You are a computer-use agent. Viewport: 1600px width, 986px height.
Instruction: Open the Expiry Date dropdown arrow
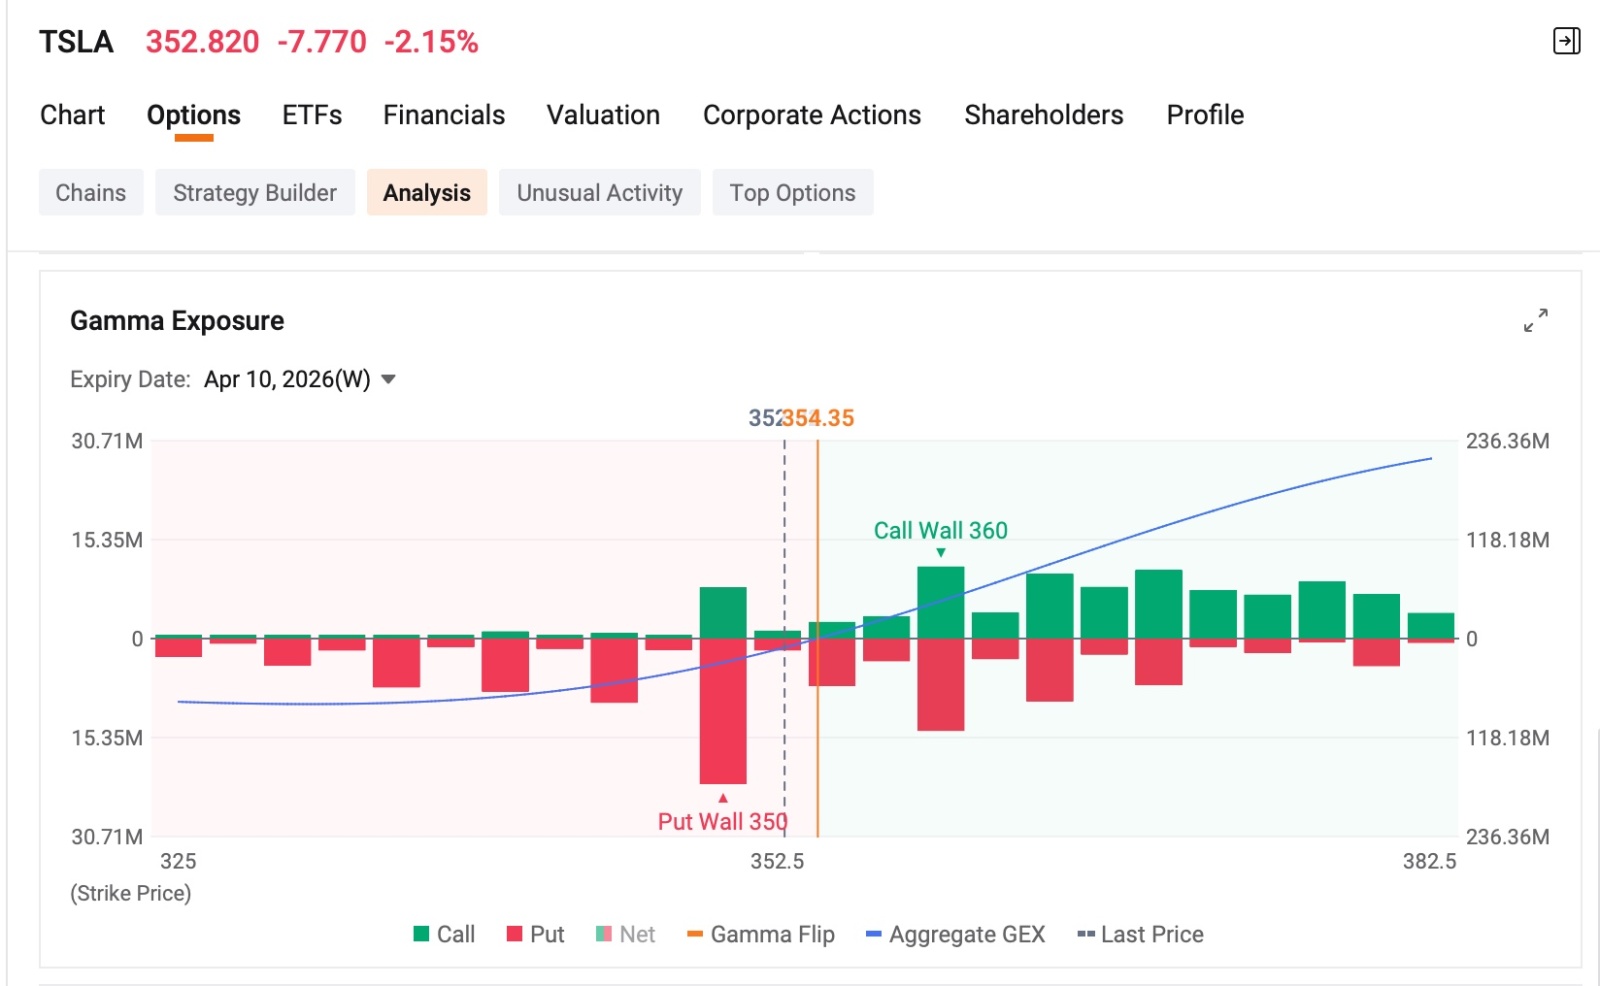pos(389,380)
